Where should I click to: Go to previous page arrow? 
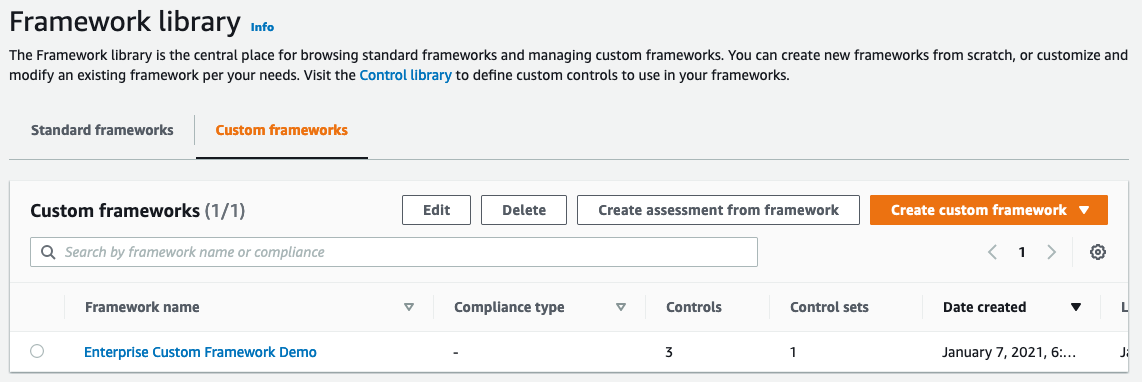[x=992, y=252]
